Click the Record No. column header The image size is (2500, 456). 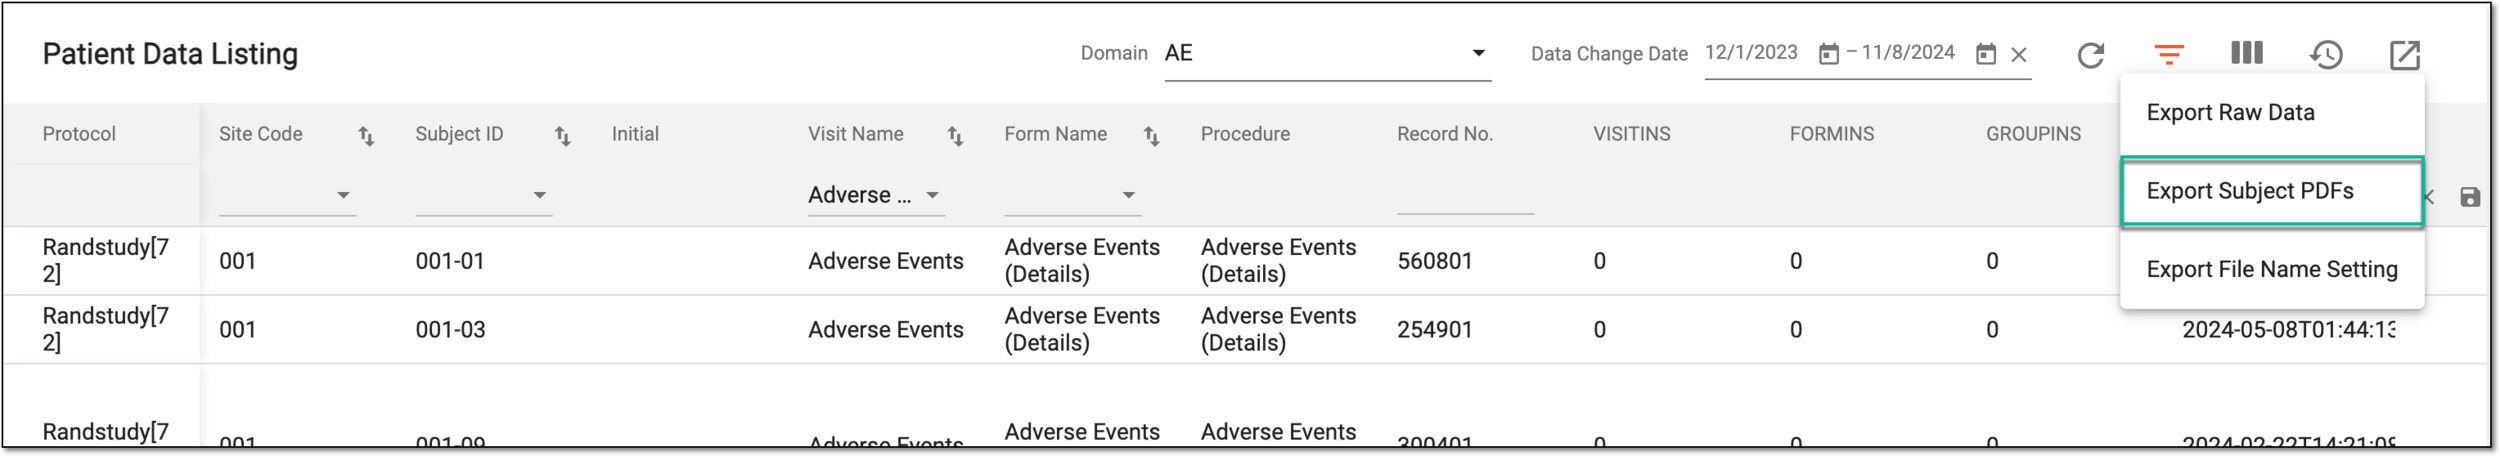point(1445,134)
